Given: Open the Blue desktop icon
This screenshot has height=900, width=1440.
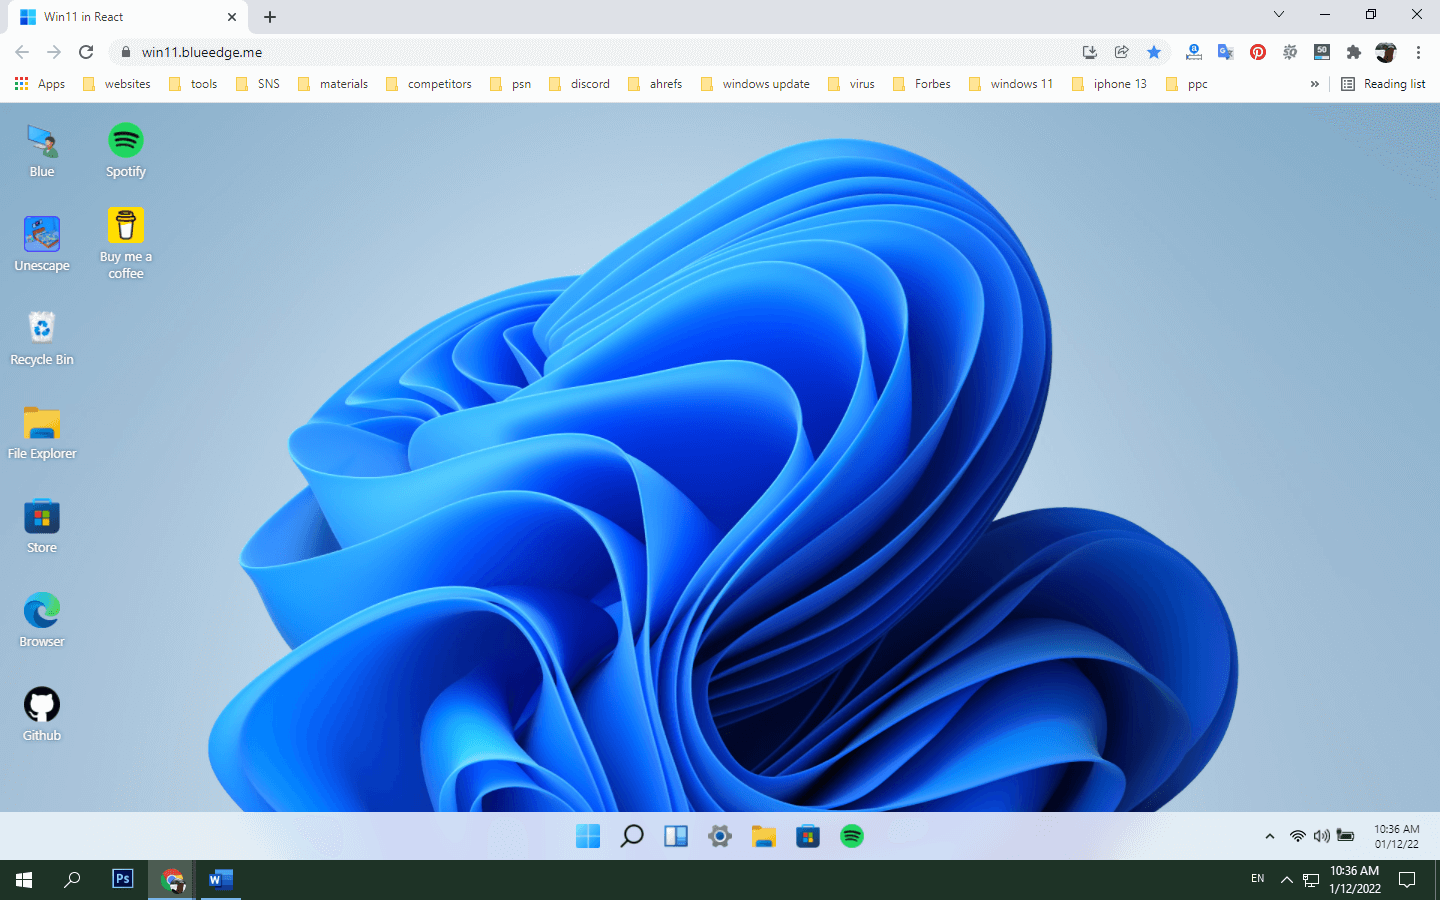Looking at the screenshot, I should coord(42,152).
